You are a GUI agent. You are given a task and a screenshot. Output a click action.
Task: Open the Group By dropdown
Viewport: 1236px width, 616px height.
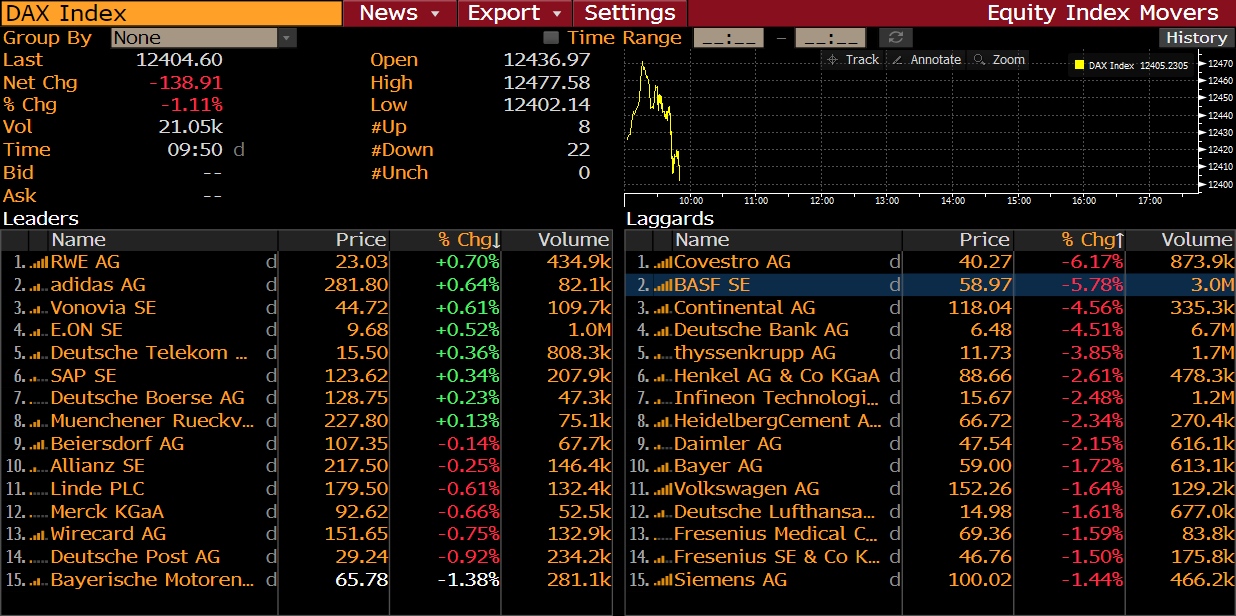287,38
